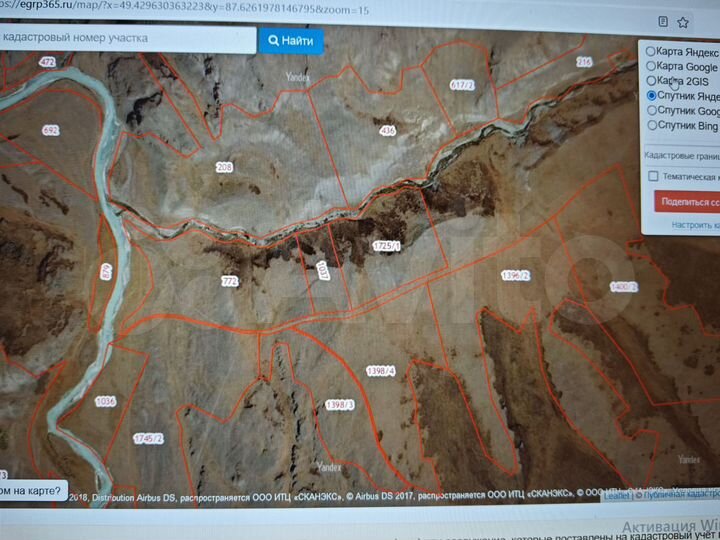Click the reader view icon in address bar
This screenshot has height=540, width=720.
[663, 20]
